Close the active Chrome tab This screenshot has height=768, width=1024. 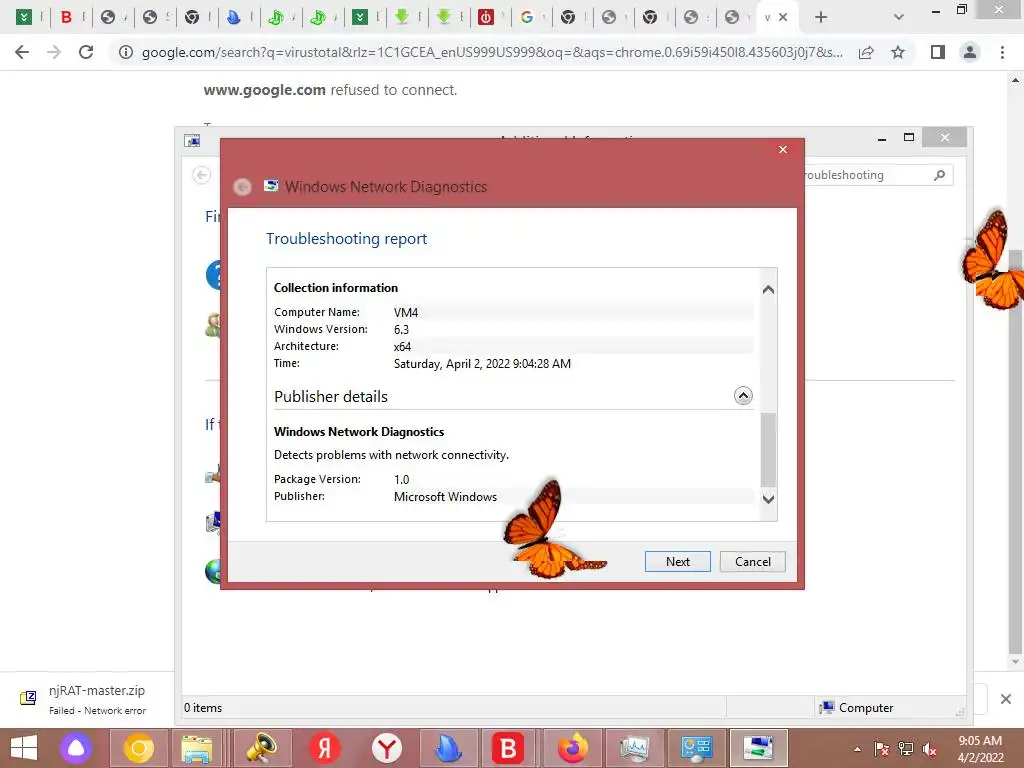pos(783,17)
